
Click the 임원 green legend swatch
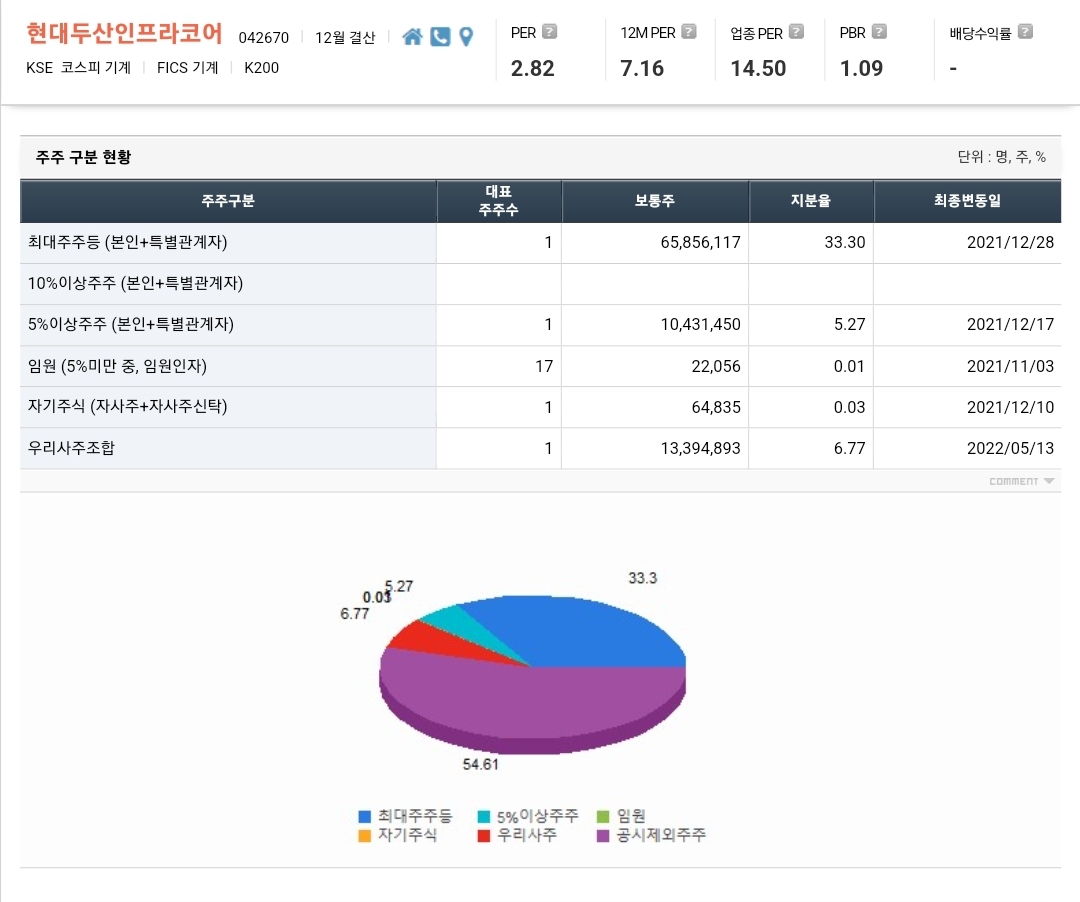603,817
